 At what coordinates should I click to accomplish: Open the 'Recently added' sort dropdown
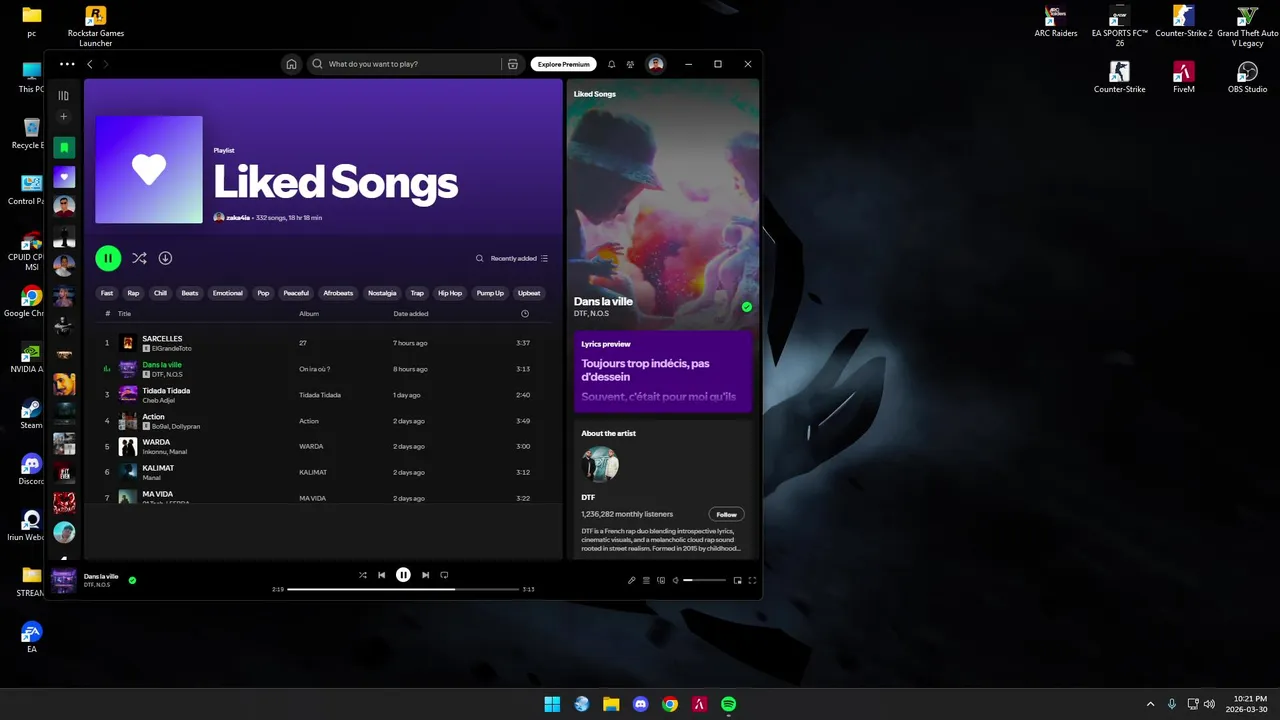(519, 258)
